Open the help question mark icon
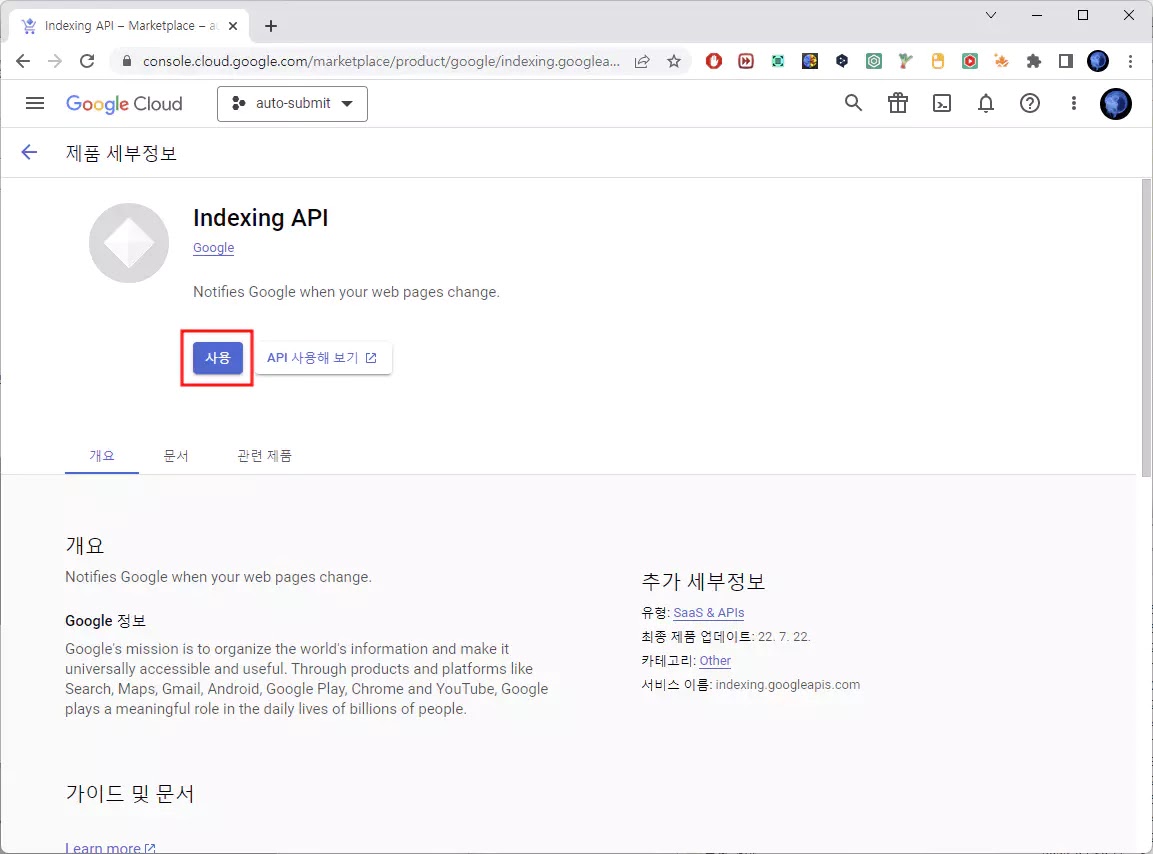This screenshot has height=854, width=1153. (x=1029, y=104)
